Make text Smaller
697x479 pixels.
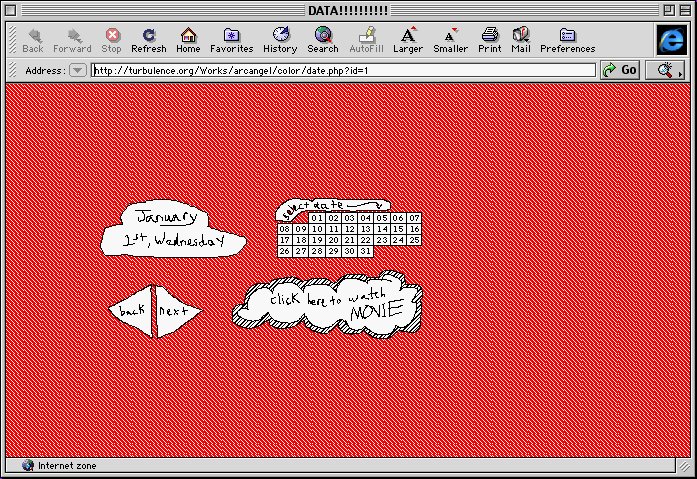point(451,40)
